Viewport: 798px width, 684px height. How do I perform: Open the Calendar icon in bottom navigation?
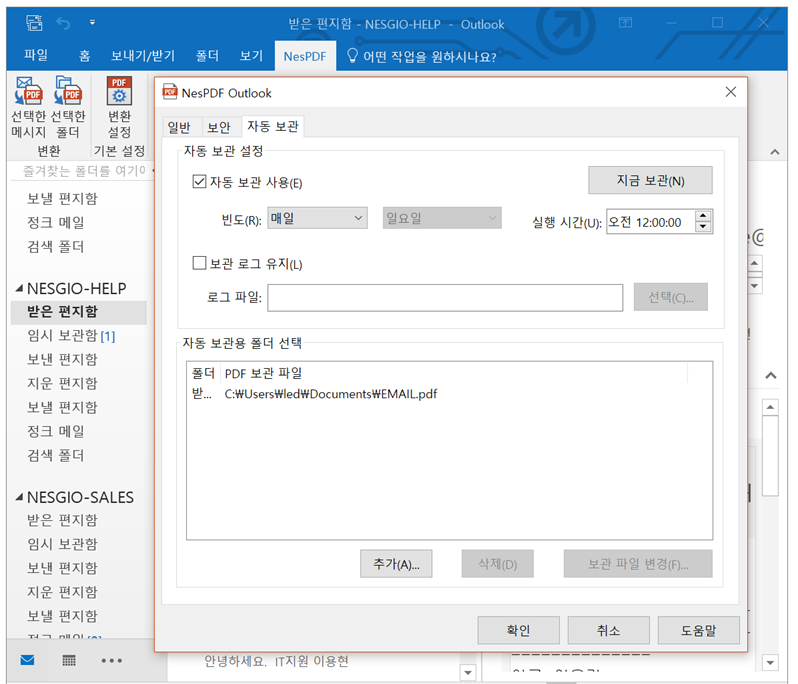[69, 660]
